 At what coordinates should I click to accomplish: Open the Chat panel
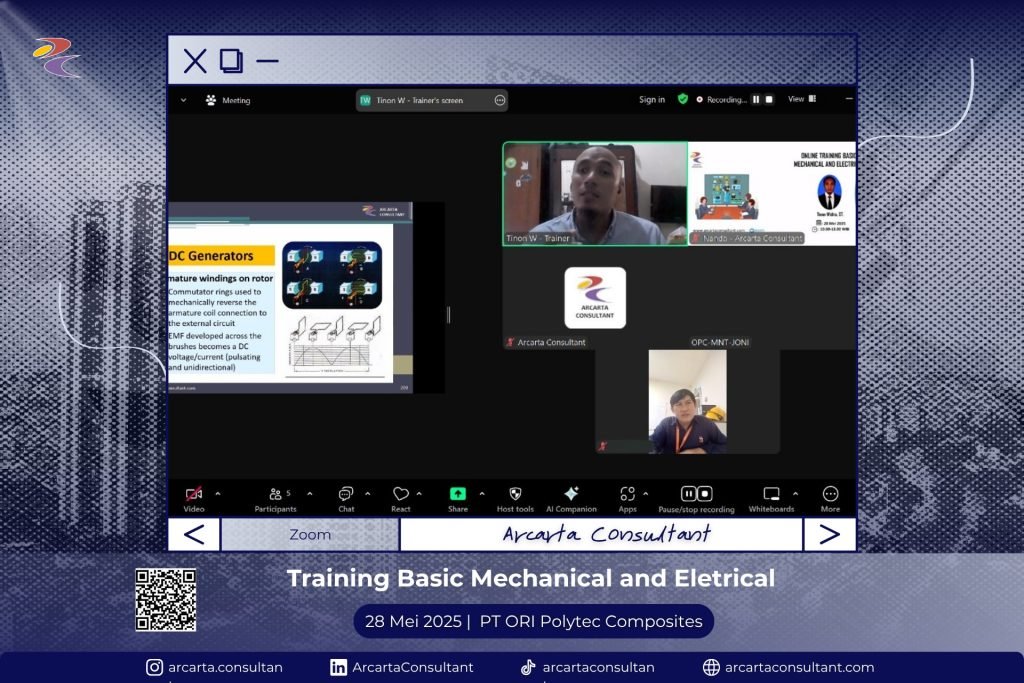(346, 494)
